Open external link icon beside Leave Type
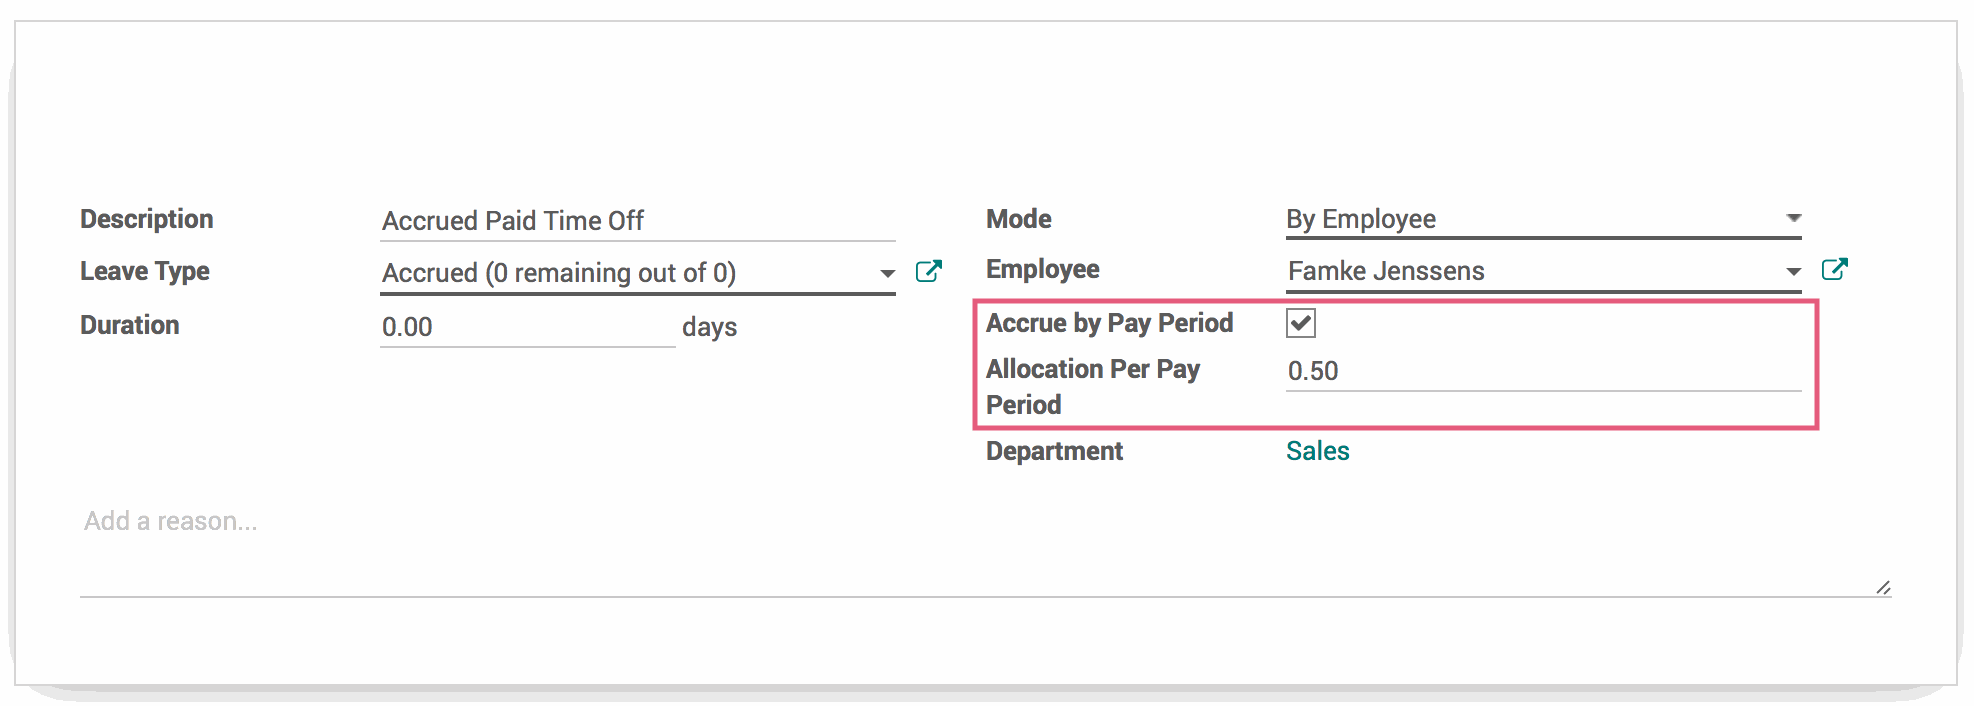 (x=929, y=271)
